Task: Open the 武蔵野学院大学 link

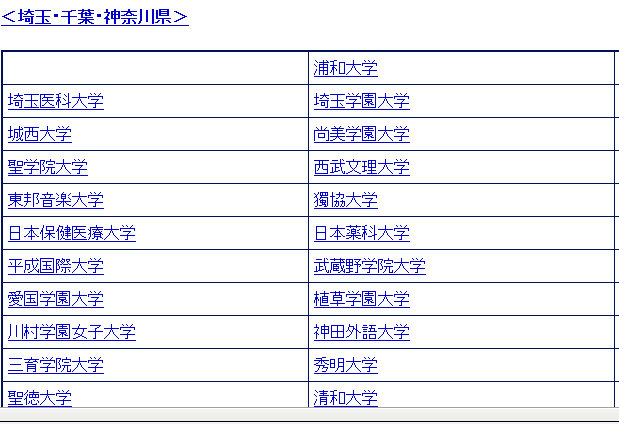Action: click(x=370, y=266)
